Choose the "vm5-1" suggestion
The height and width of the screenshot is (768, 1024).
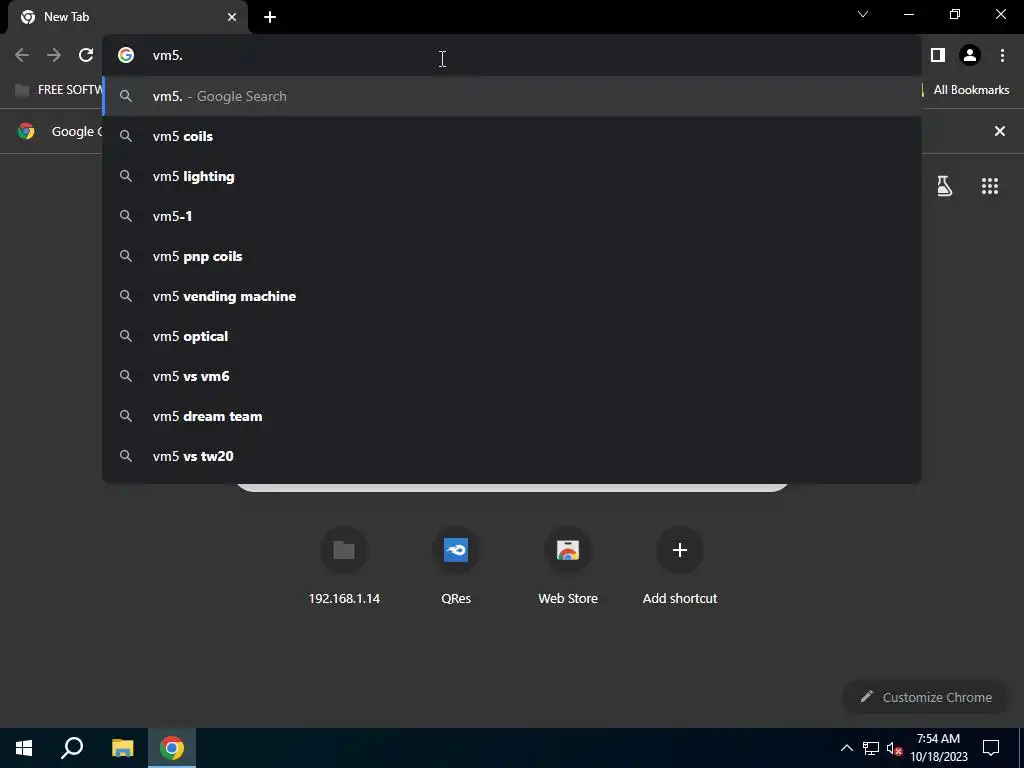click(512, 216)
